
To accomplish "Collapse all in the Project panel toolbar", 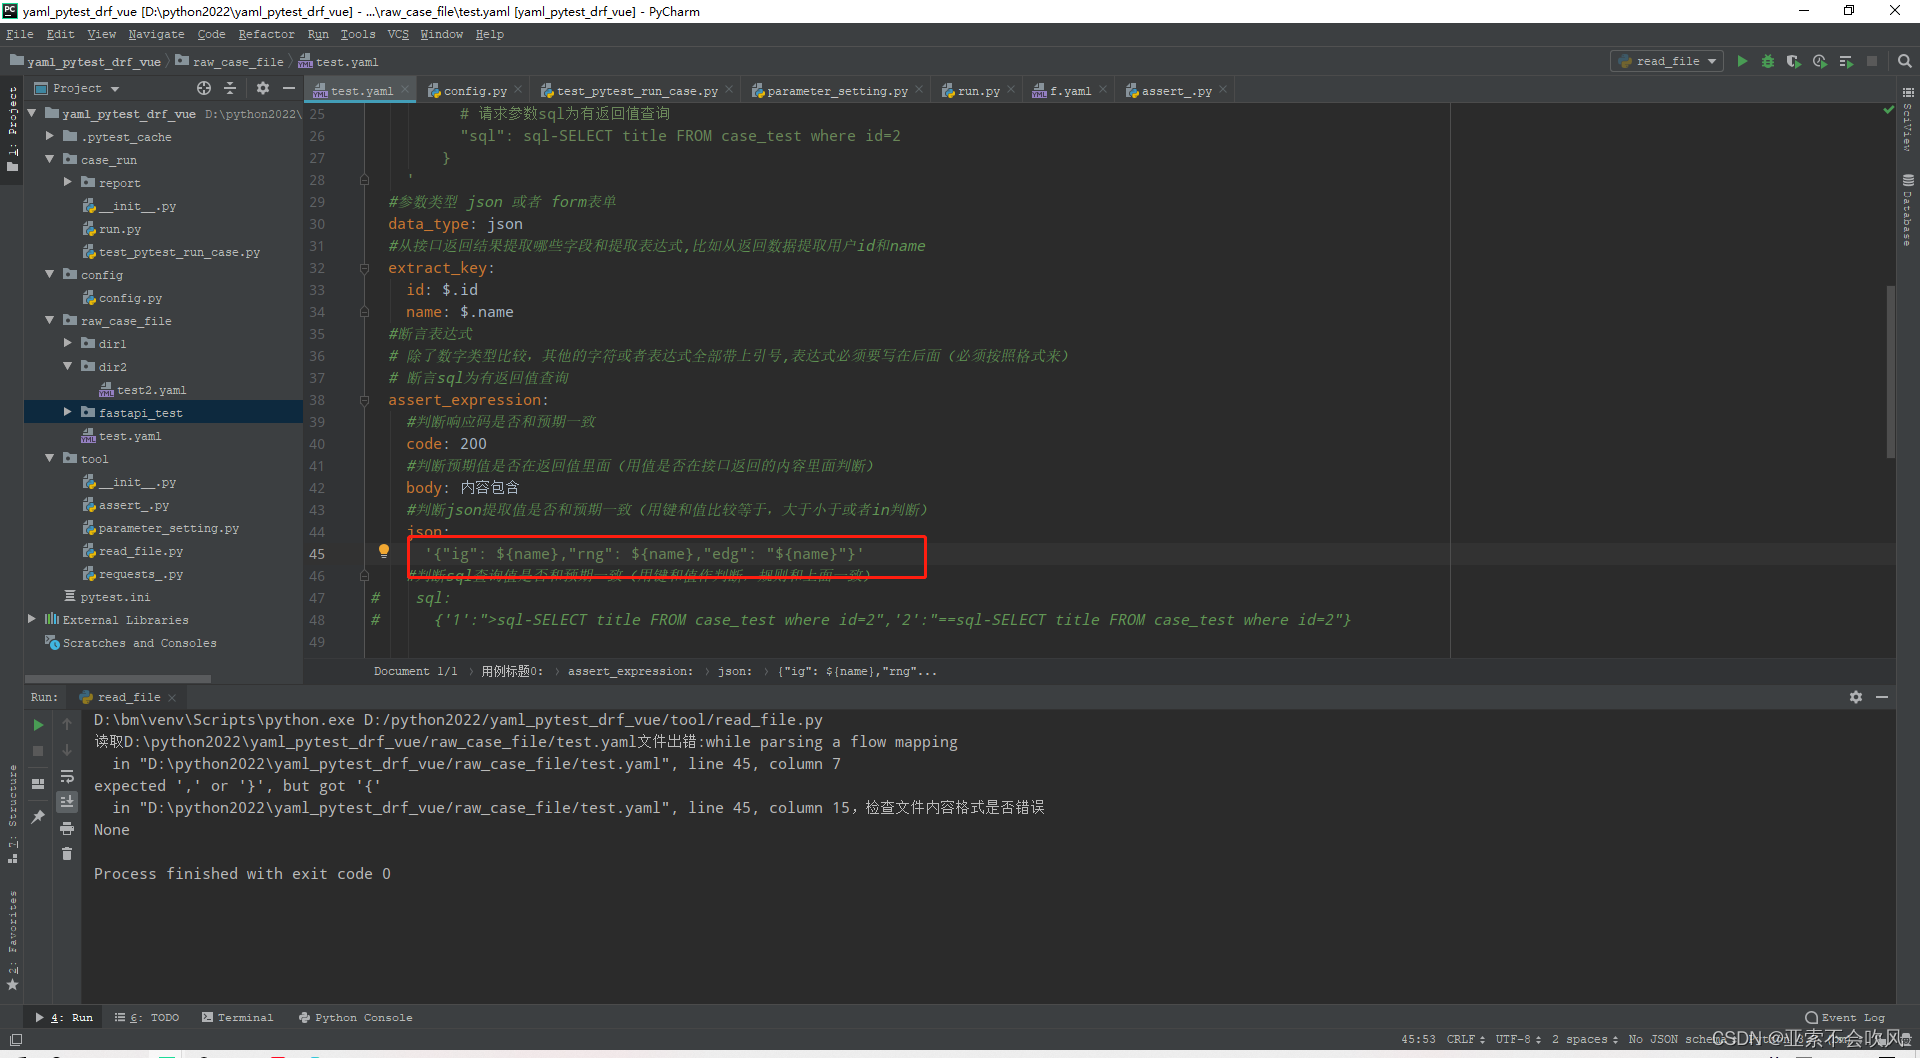I will click(230, 88).
